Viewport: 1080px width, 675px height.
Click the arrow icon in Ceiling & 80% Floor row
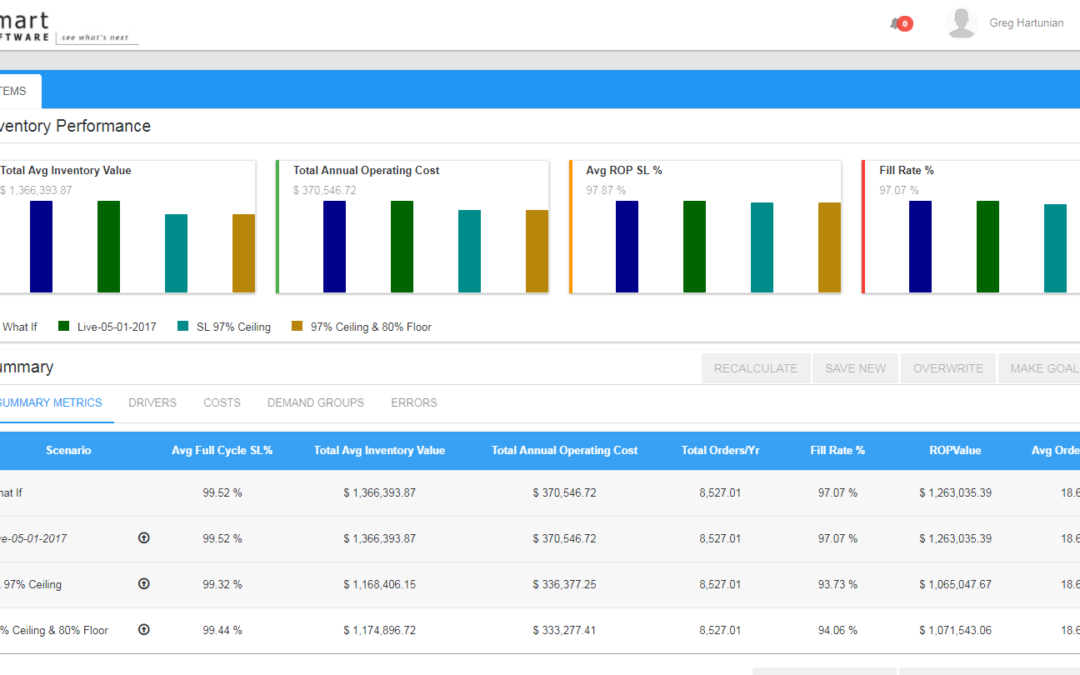(143, 630)
